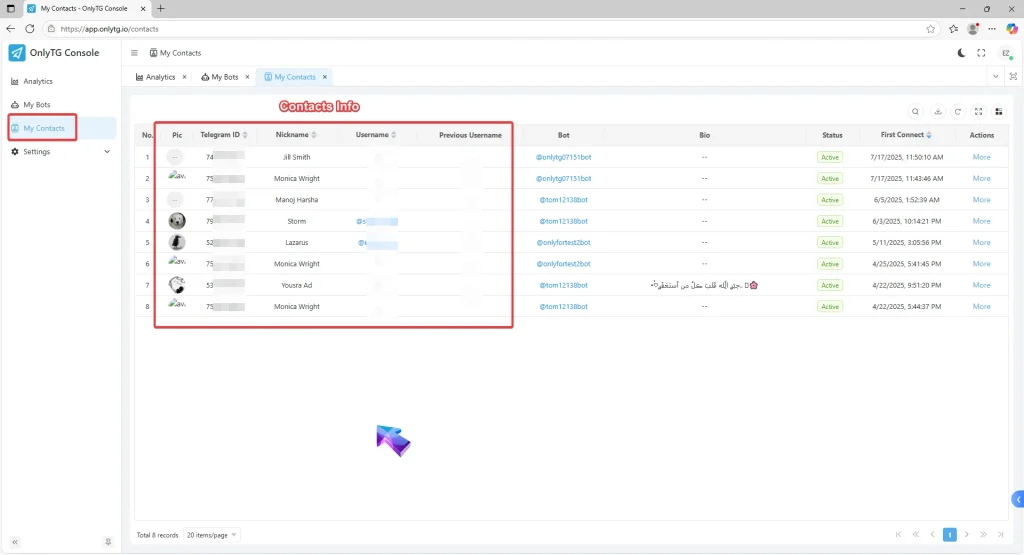Open the EZ user avatar menu
This screenshot has height=555, width=1024.
pos(1006,54)
